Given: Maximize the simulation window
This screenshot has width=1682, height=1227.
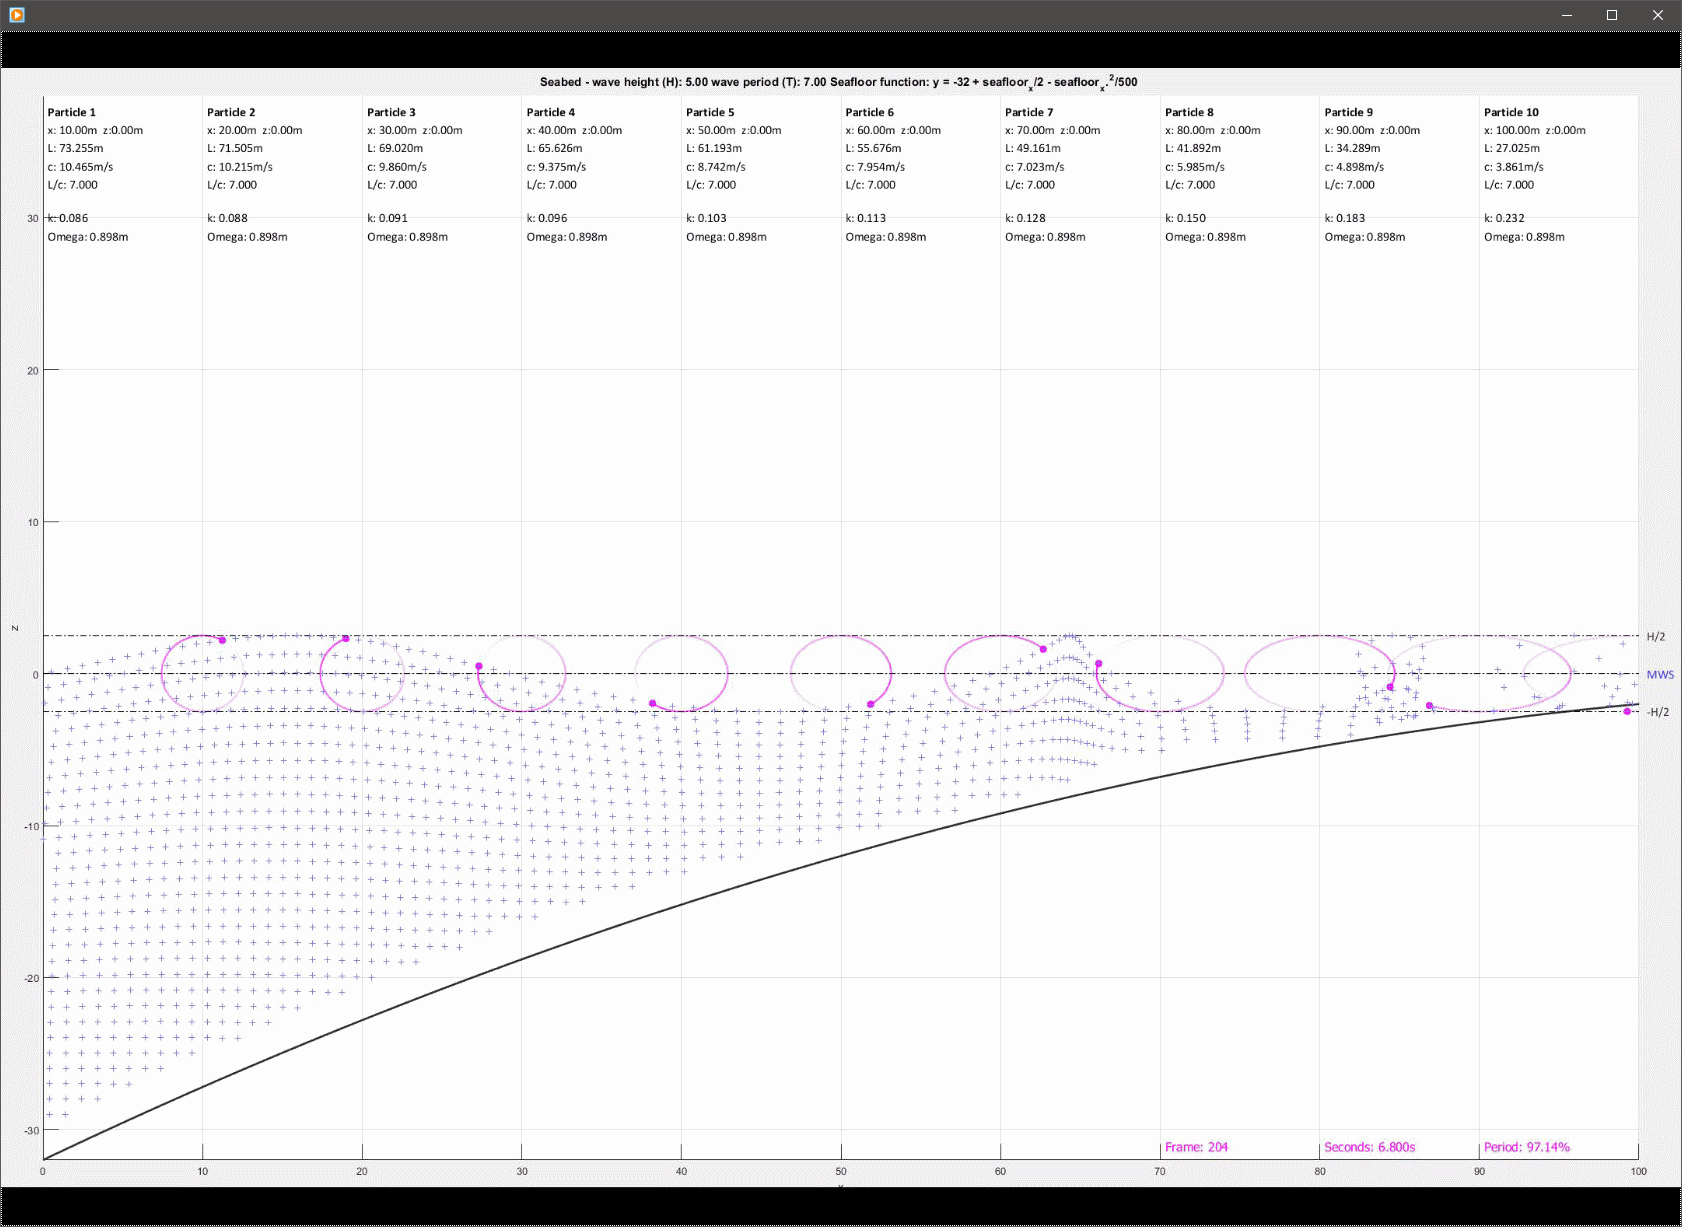Looking at the screenshot, I should [x=1611, y=14].
